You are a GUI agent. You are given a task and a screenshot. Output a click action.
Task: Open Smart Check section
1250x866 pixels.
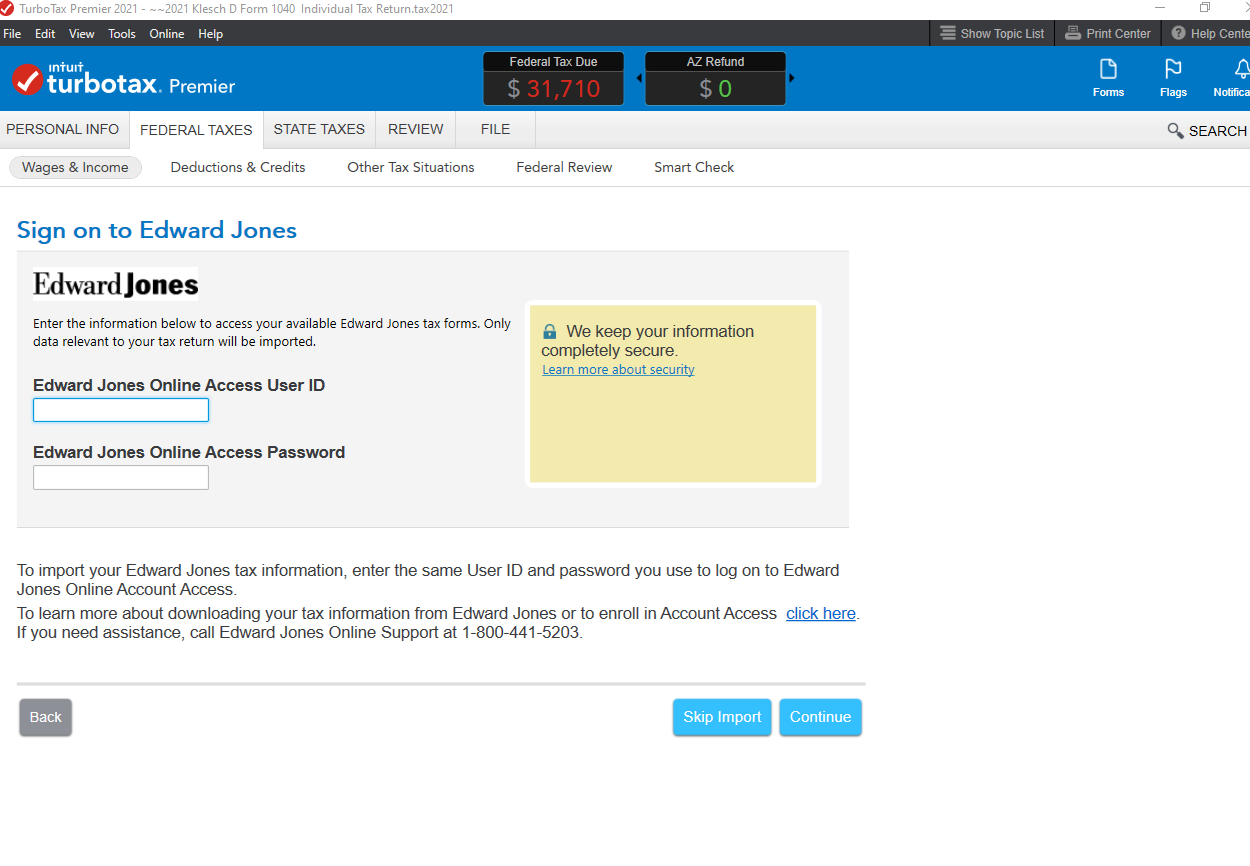[x=694, y=167]
